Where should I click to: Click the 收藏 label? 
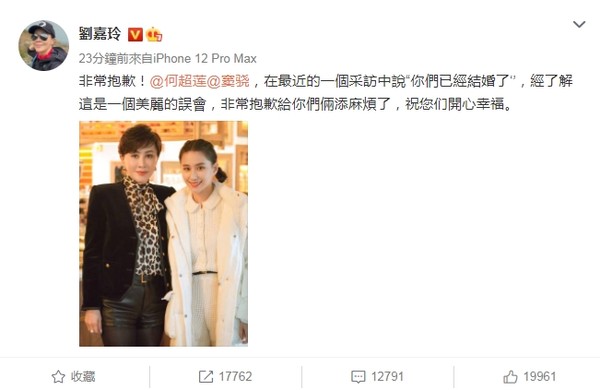[x=83, y=377]
